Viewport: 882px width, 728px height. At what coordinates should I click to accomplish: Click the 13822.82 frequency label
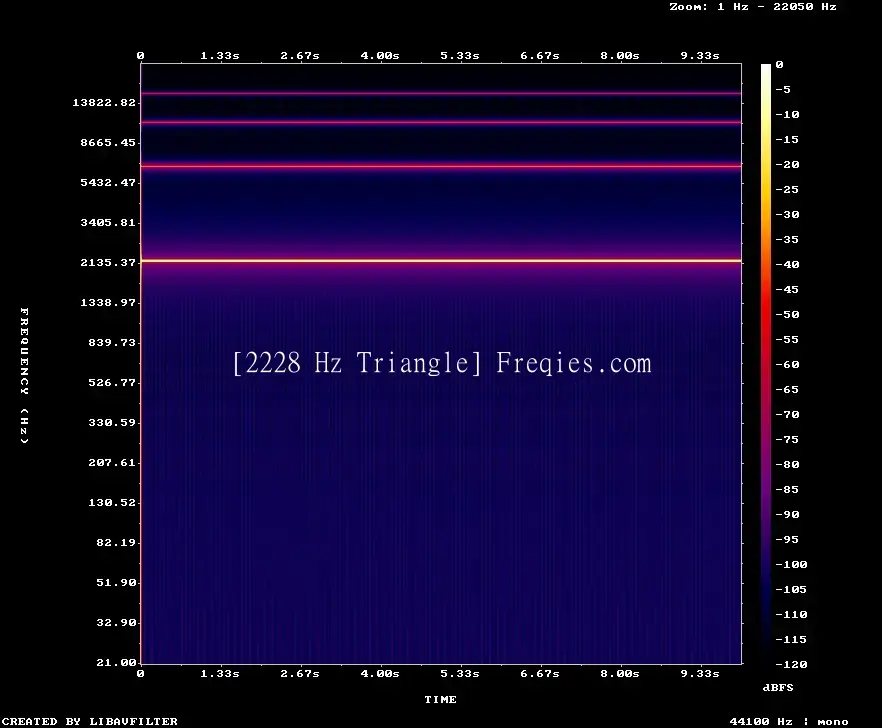coord(104,102)
